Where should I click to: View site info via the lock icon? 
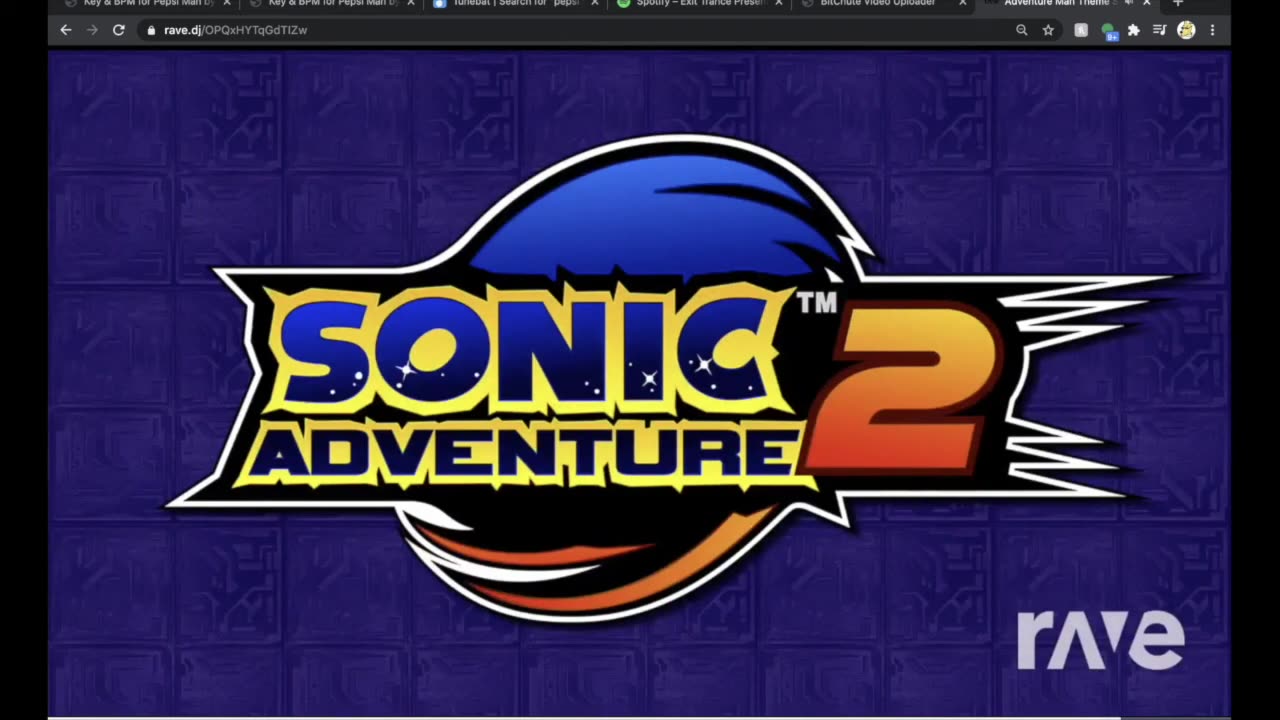[152, 30]
